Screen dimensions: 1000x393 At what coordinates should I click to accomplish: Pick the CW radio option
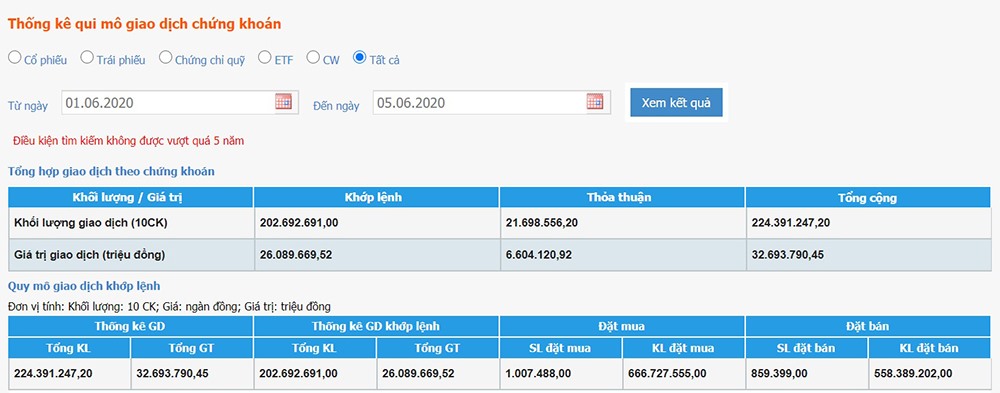pyautogui.click(x=312, y=57)
